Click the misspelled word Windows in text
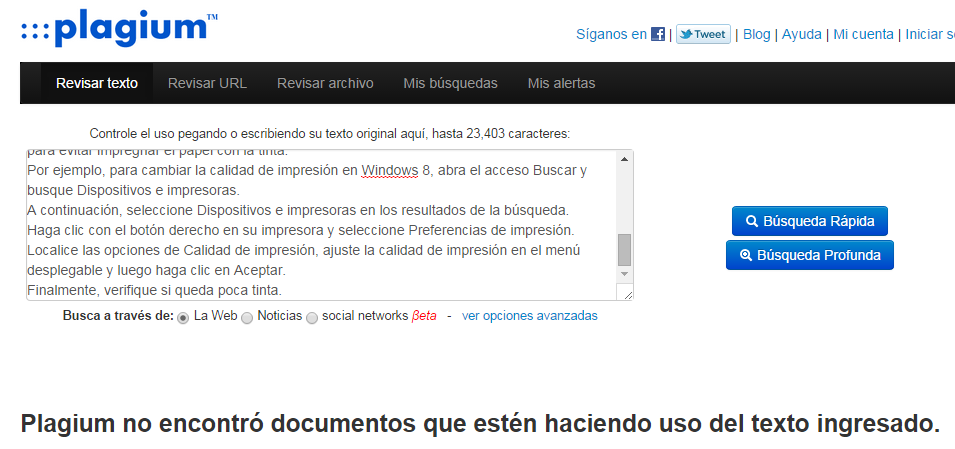Viewport: 955px width, 449px height. click(x=390, y=171)
